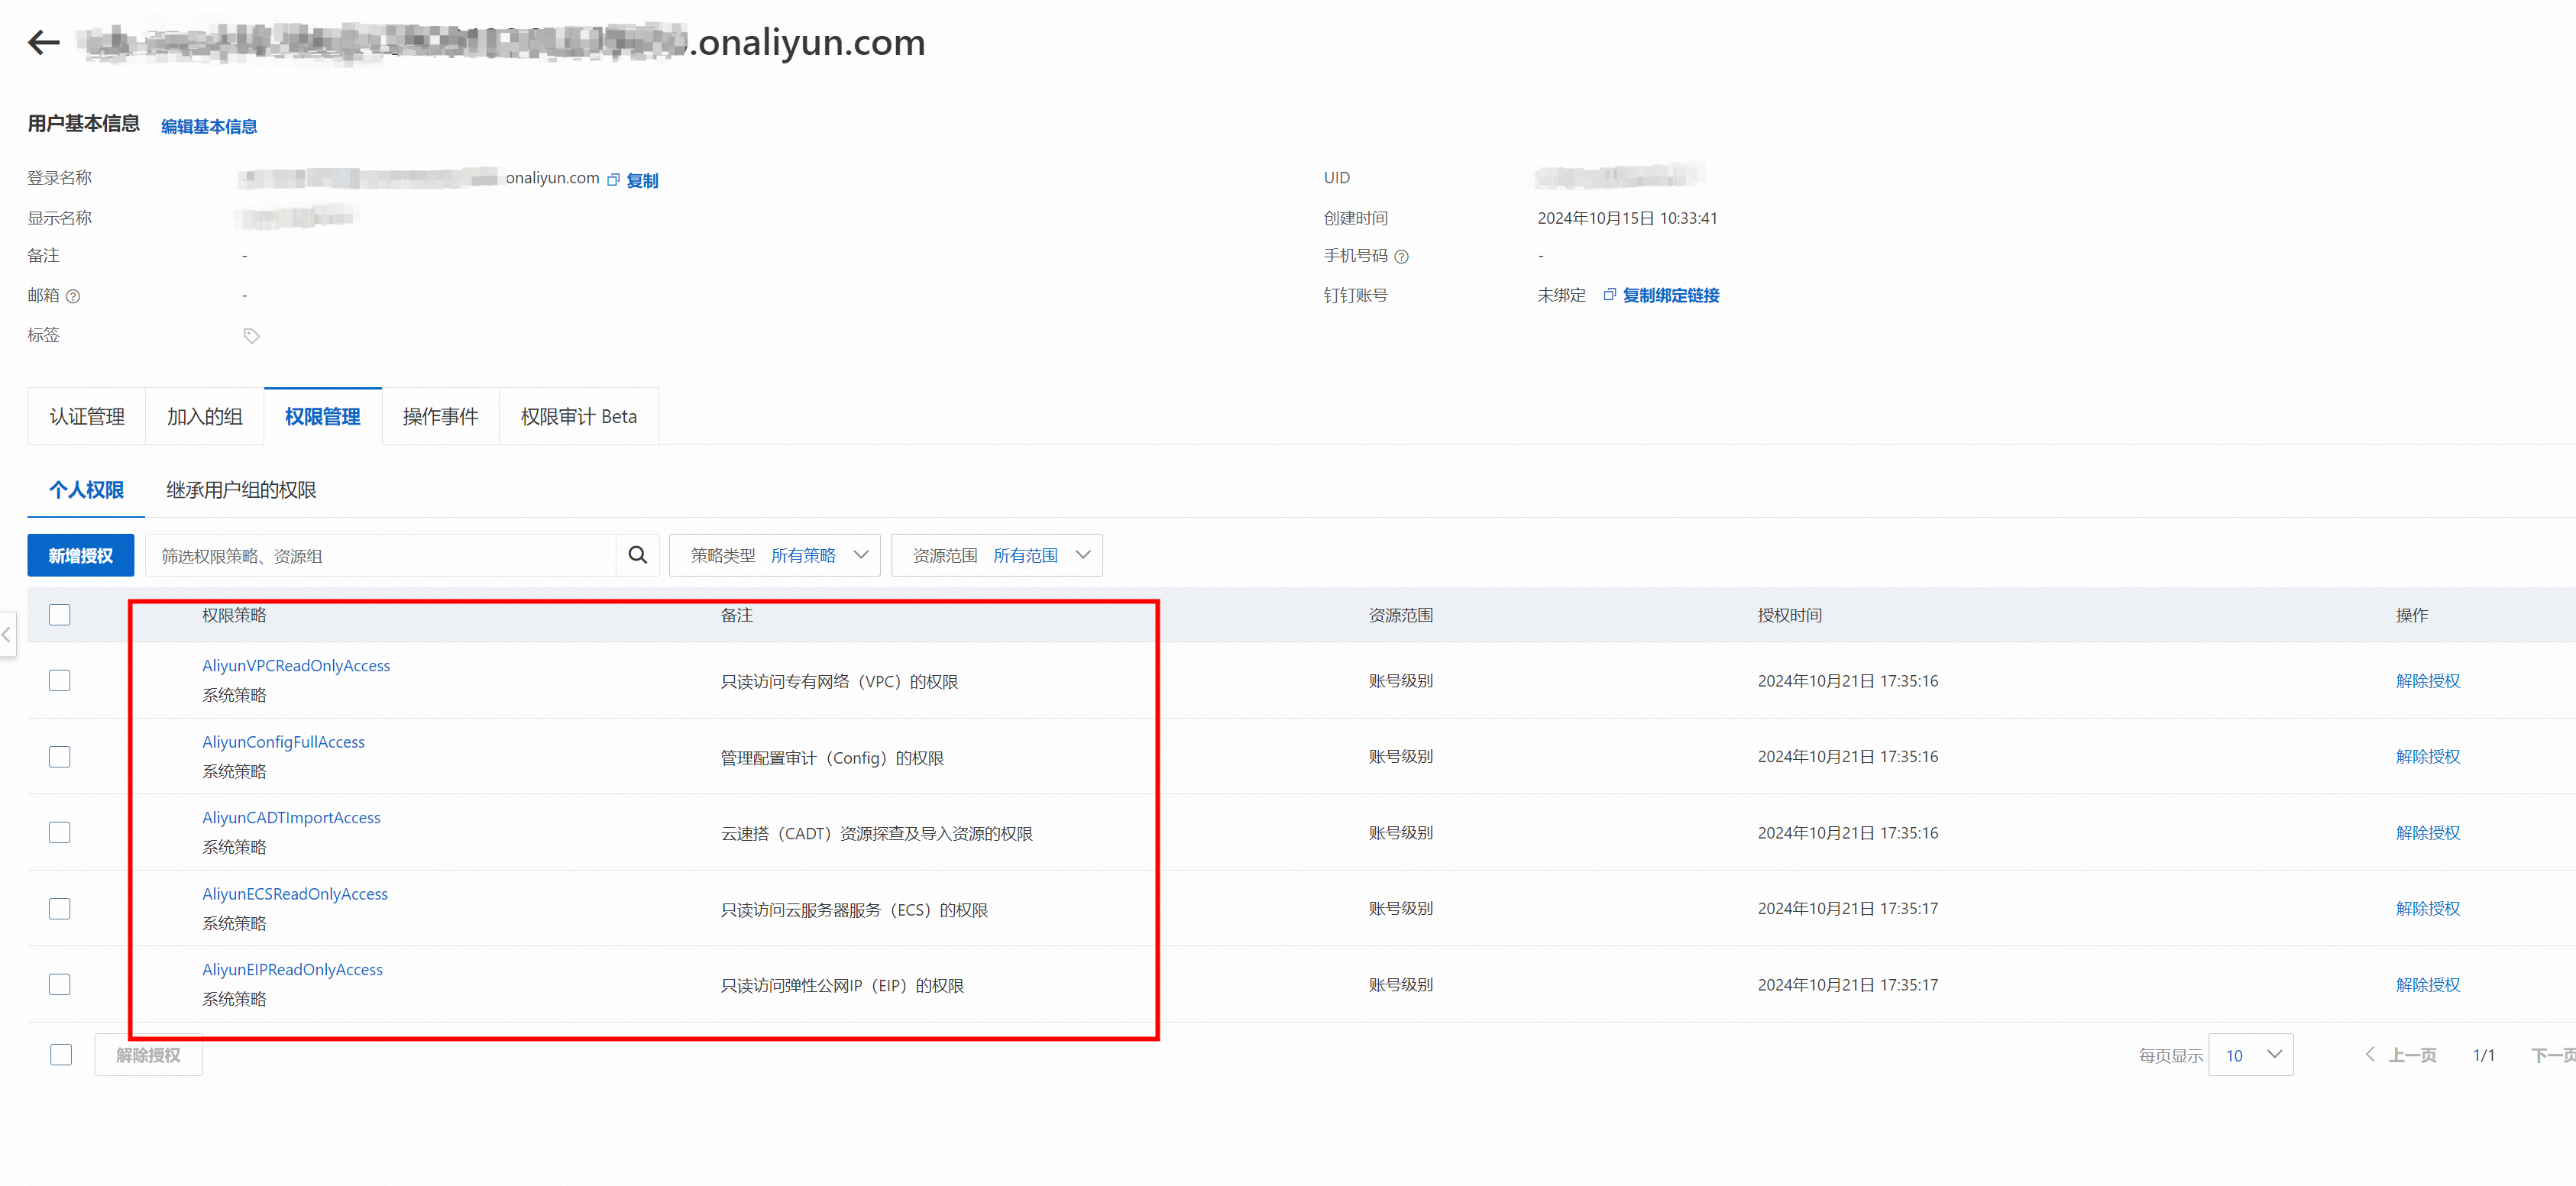
Task: Check the AliyunECSReadOnlyAccess row checkbox
Action: point(60,908)
